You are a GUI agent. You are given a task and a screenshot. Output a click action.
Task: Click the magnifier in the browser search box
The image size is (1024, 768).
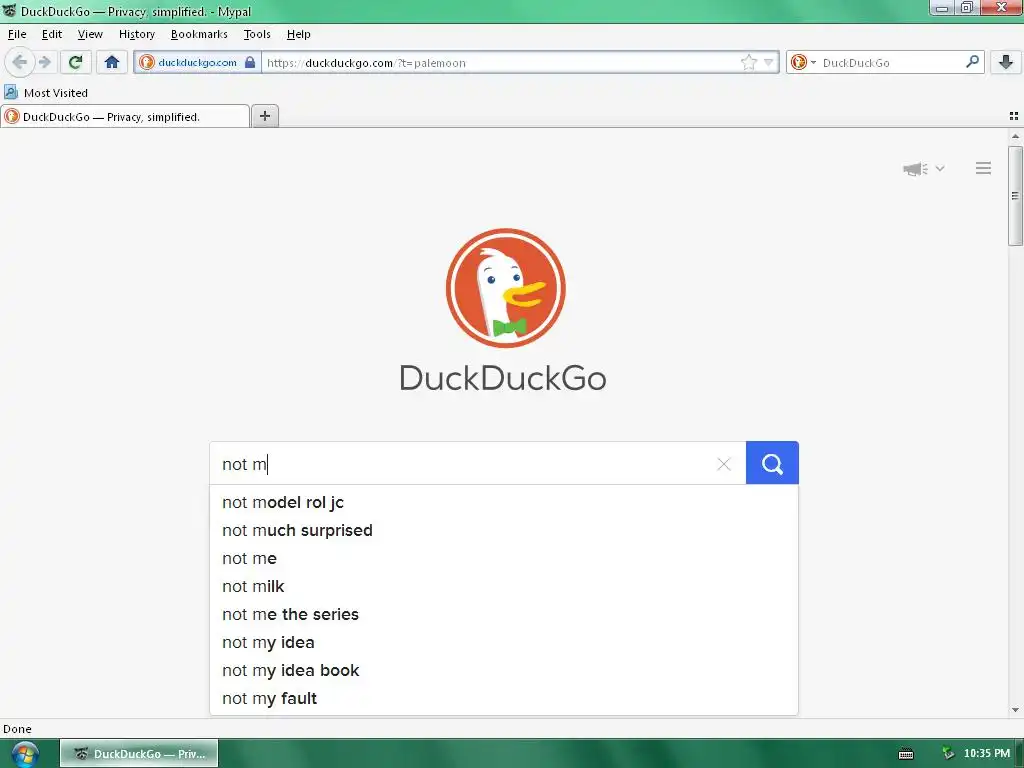tap(972, 62)
